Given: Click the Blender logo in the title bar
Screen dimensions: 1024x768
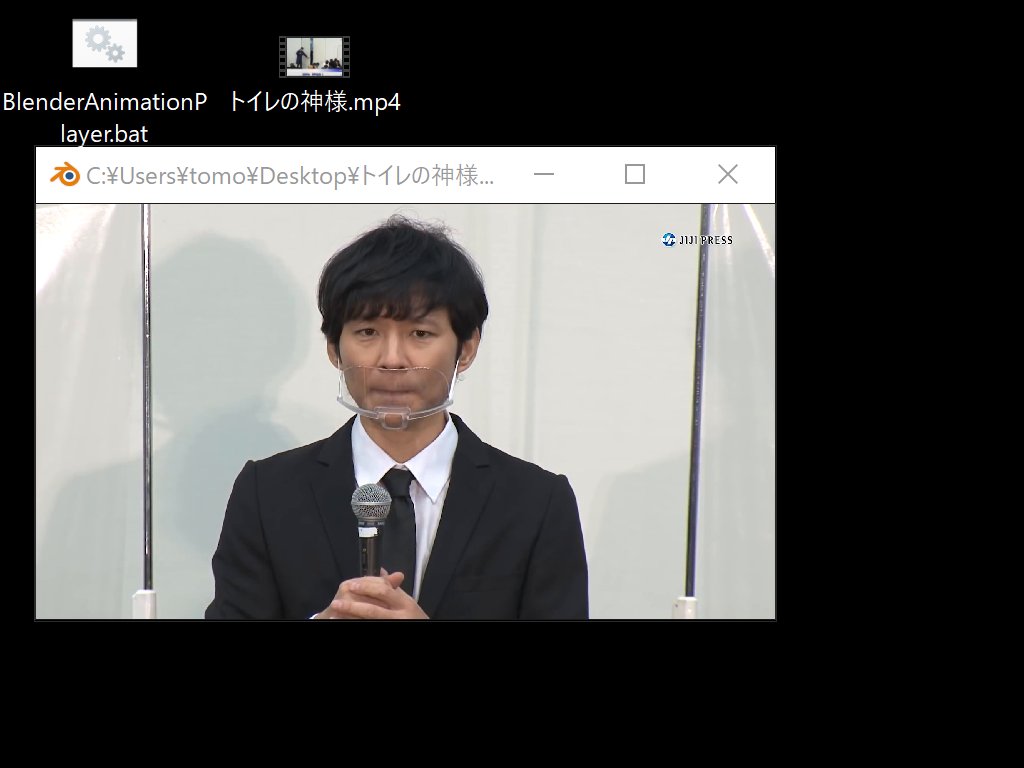Looking at the screenshot, I should (x=65, y=175).
